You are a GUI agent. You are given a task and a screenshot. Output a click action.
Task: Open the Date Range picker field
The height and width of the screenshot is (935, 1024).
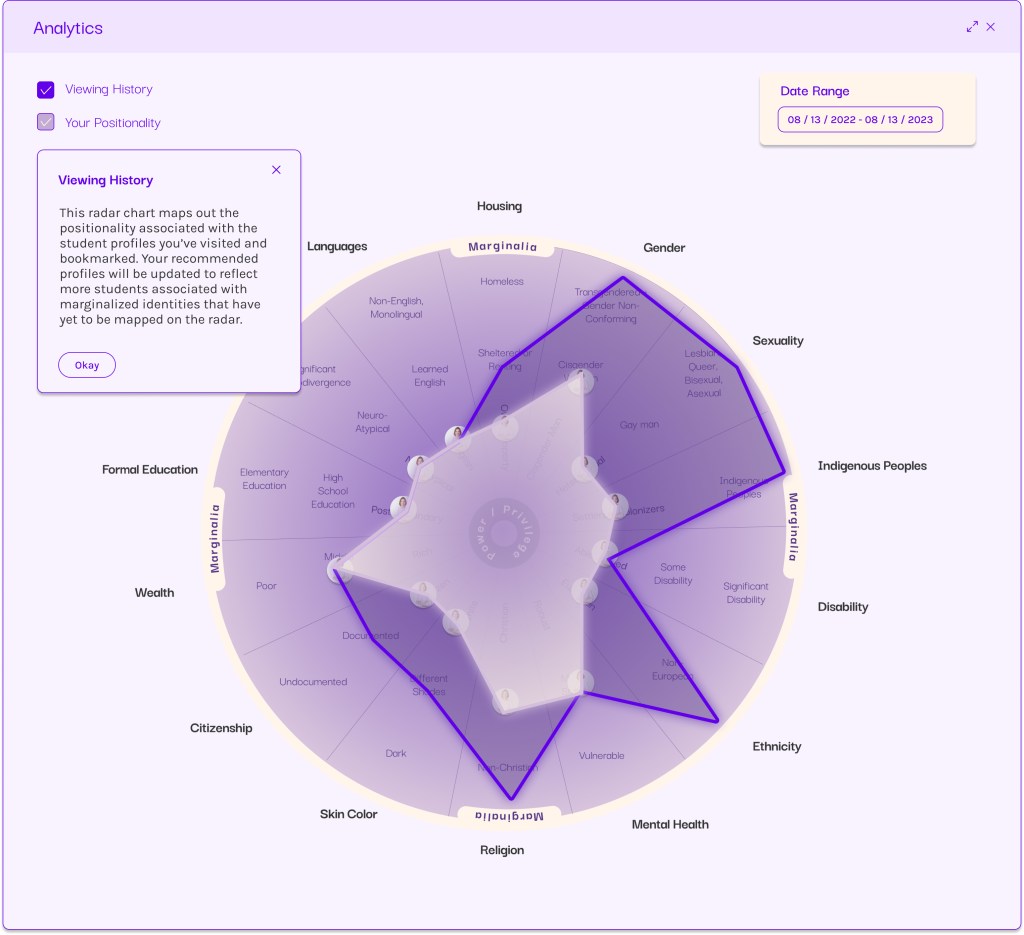(x=860, y=120)
